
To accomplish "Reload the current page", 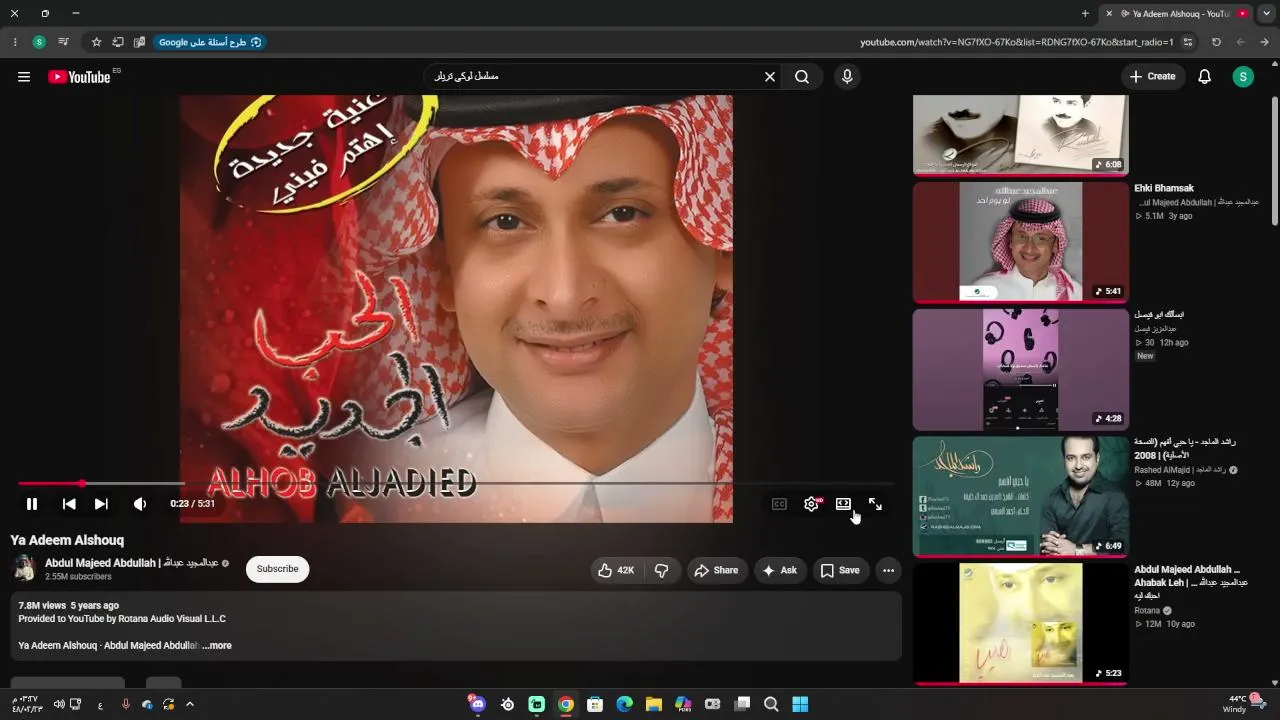I will tap(1216, 42).
